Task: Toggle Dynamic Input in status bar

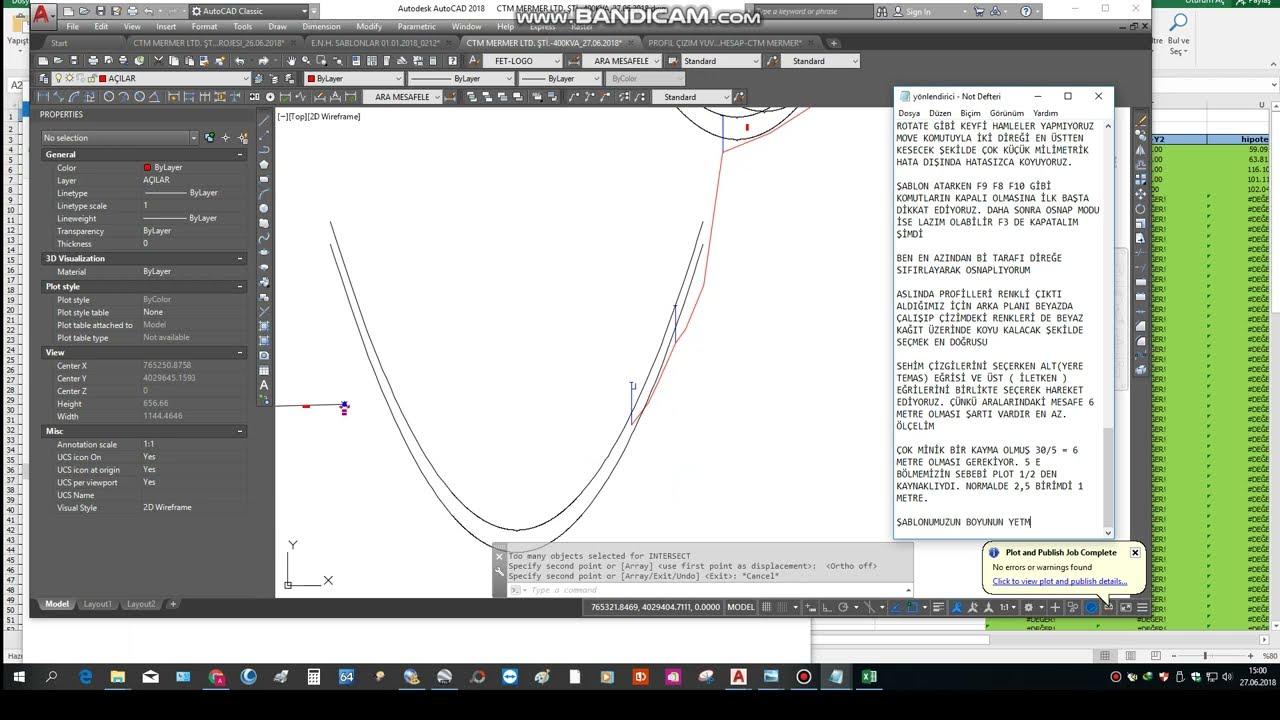Action: pyautogui.click(x=811, y=607)
